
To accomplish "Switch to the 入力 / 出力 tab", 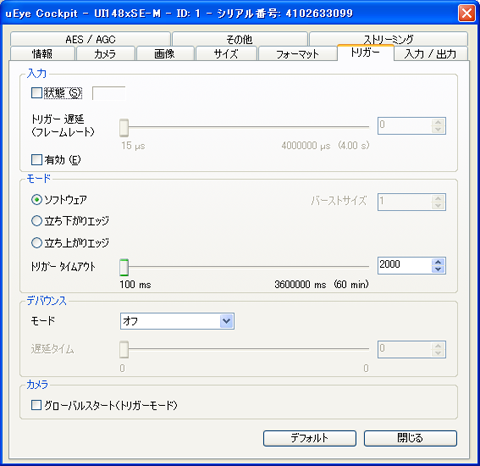I will coord(431,54).
